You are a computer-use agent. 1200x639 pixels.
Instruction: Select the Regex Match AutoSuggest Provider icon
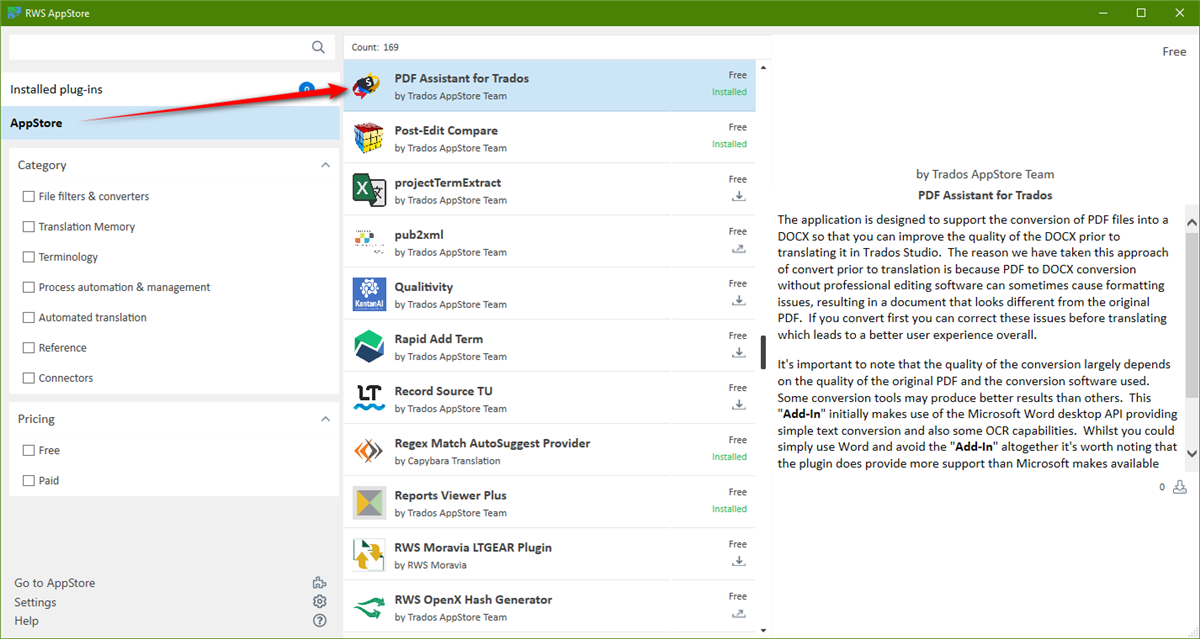368,449
